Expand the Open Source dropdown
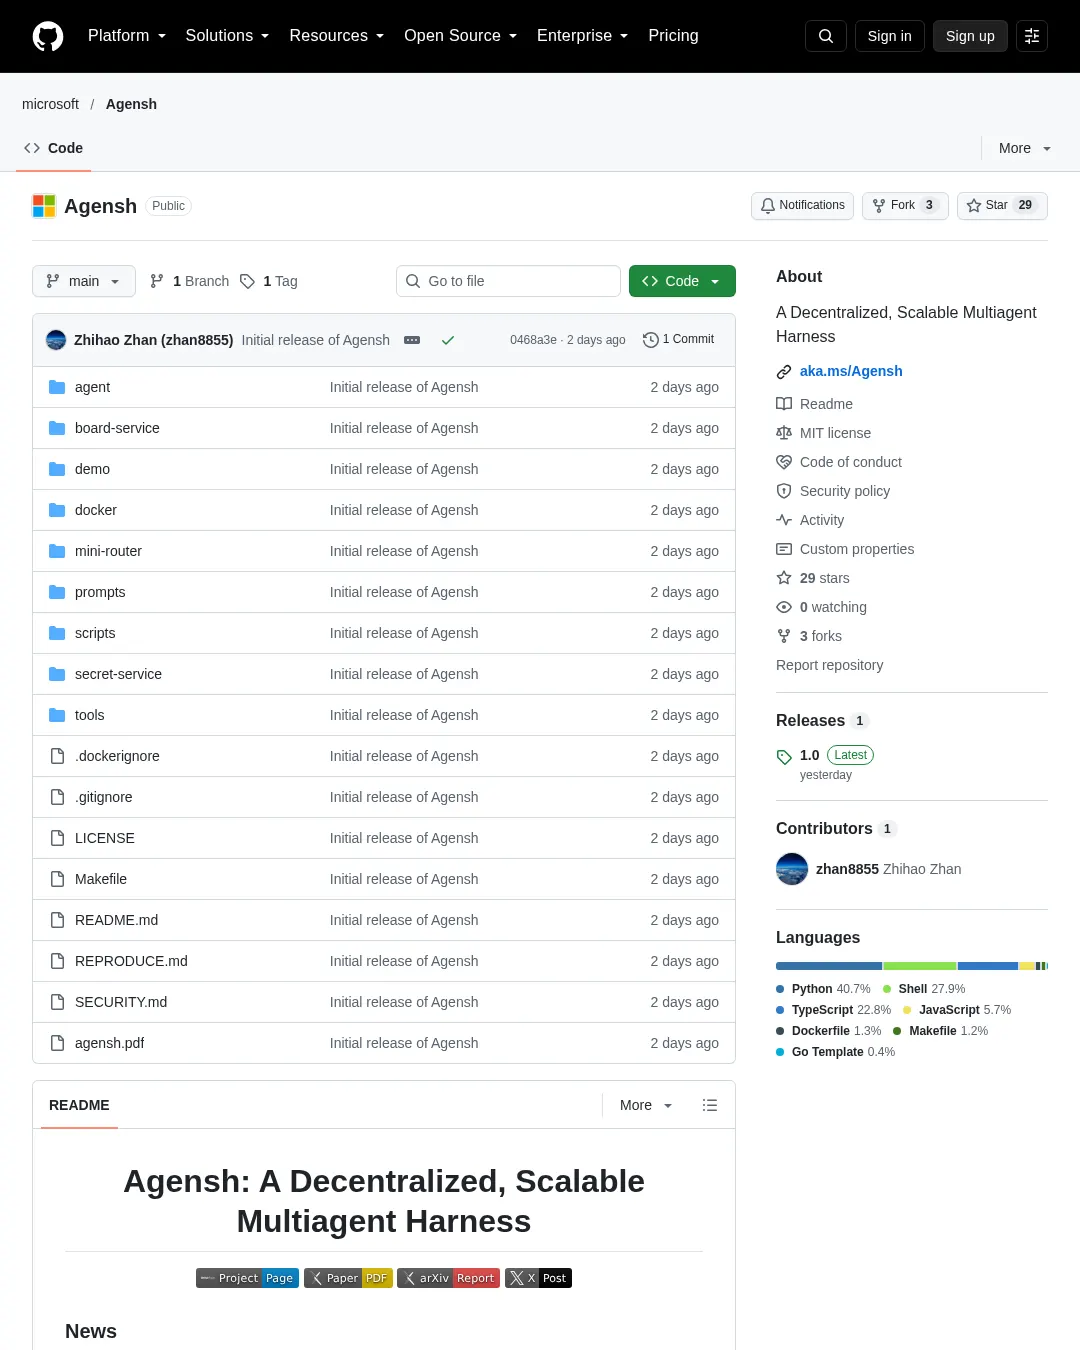 tap(461, 36)
